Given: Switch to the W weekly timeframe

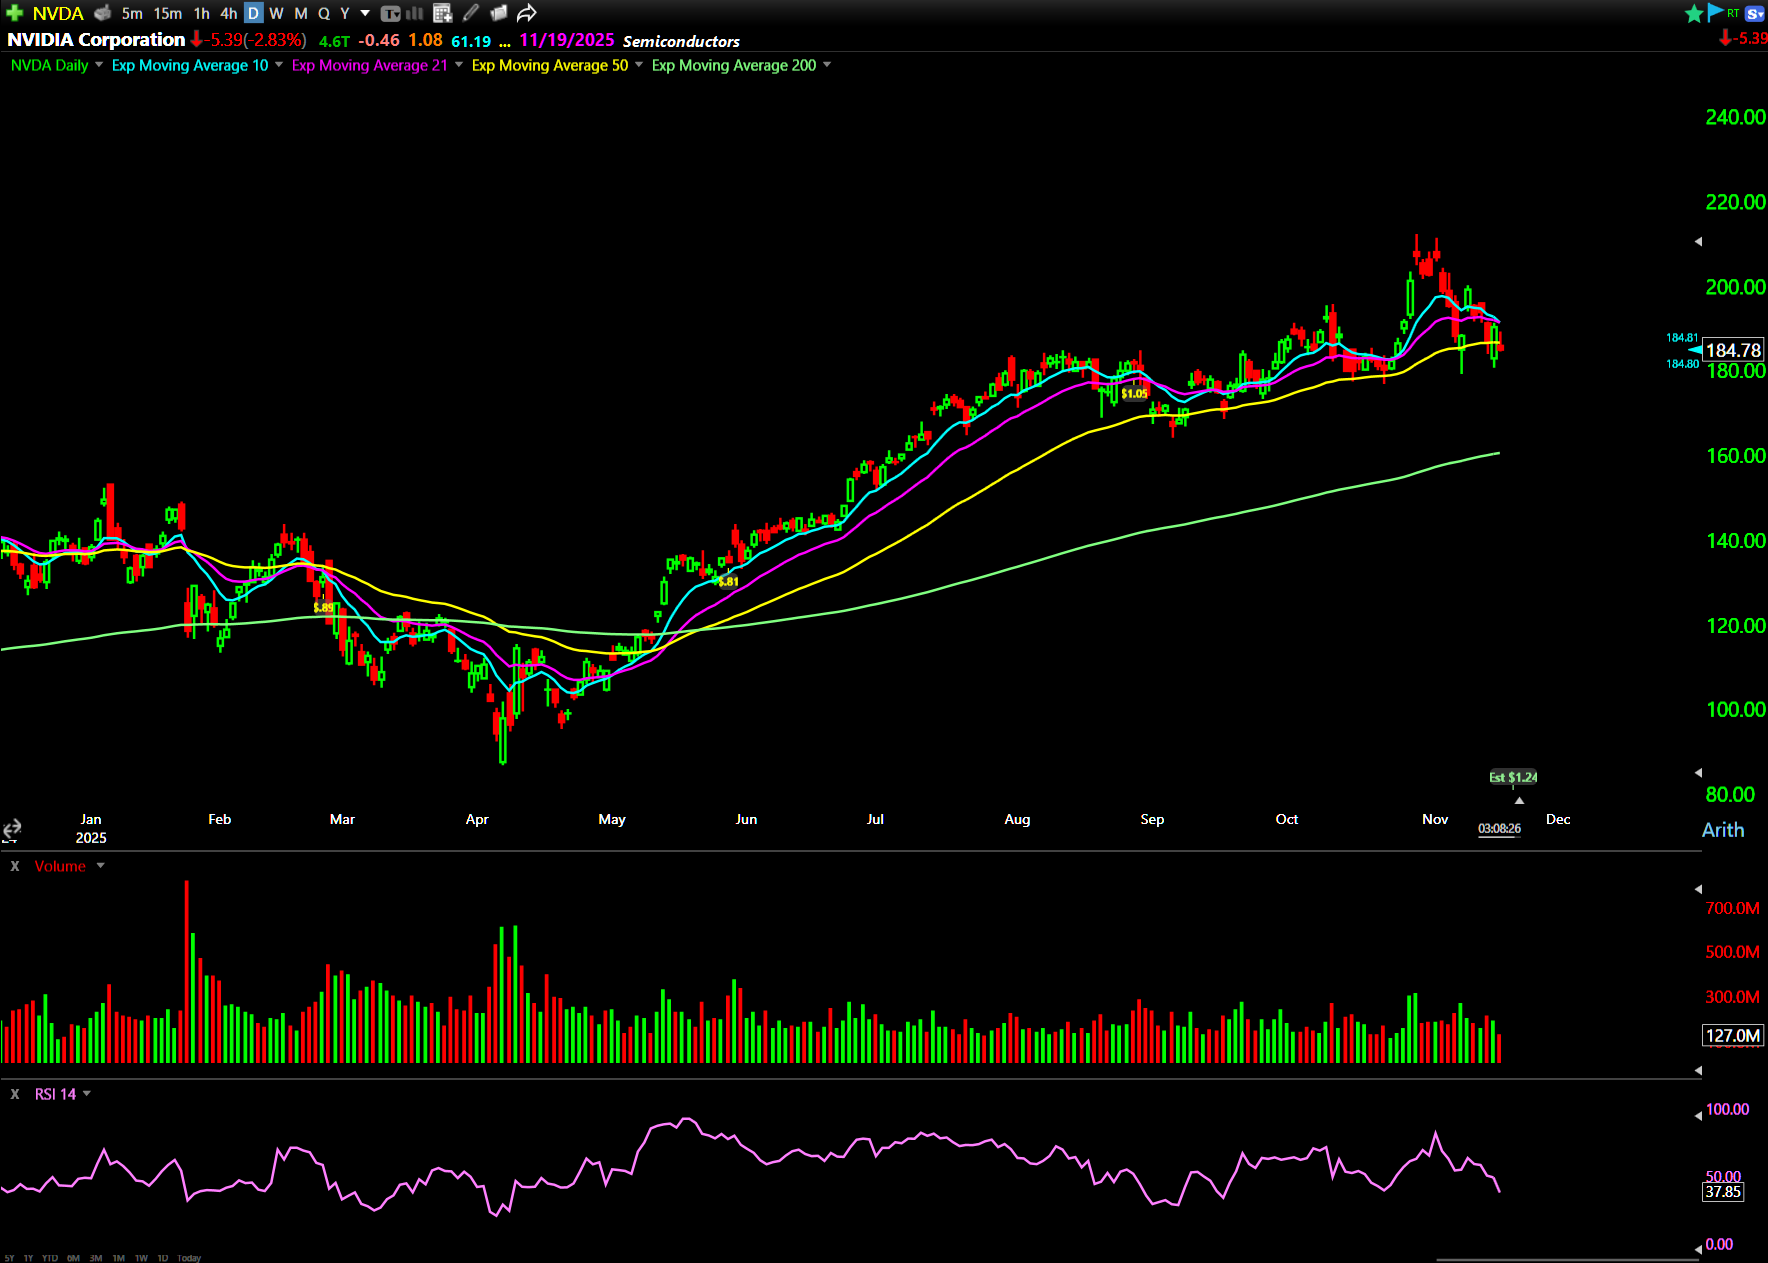Looking at the screenshot, I should coord(276,13).
